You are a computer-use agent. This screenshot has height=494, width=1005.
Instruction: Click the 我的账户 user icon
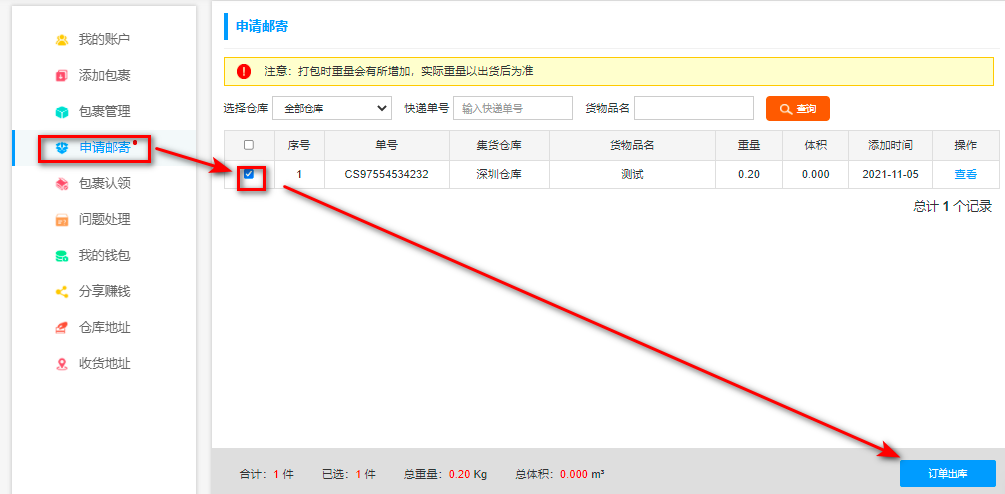click(62, 40)
